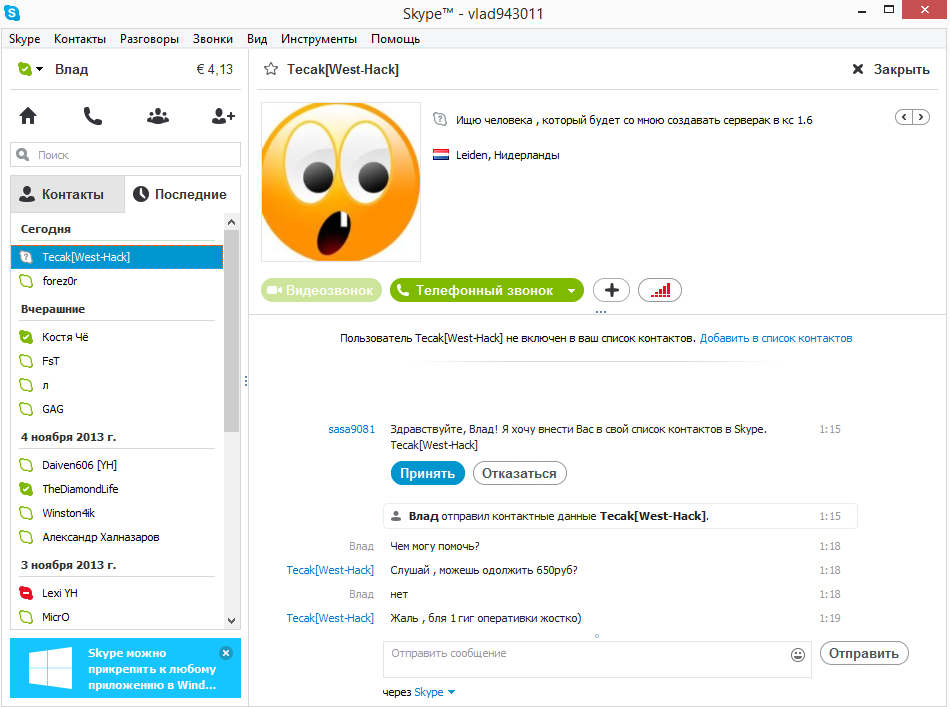Viewport: 950px width, 707px height.
Task: Open the dial pad phone icon
Action: click(x=93, y=116)
